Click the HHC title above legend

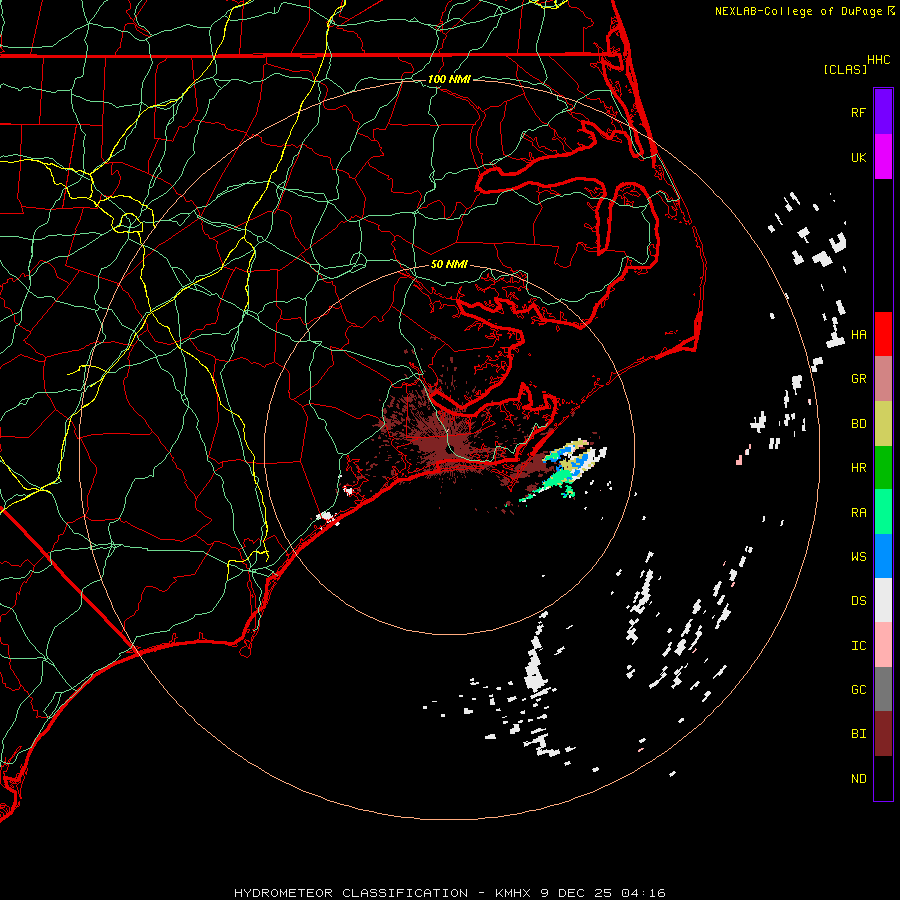tap(878, 60)
